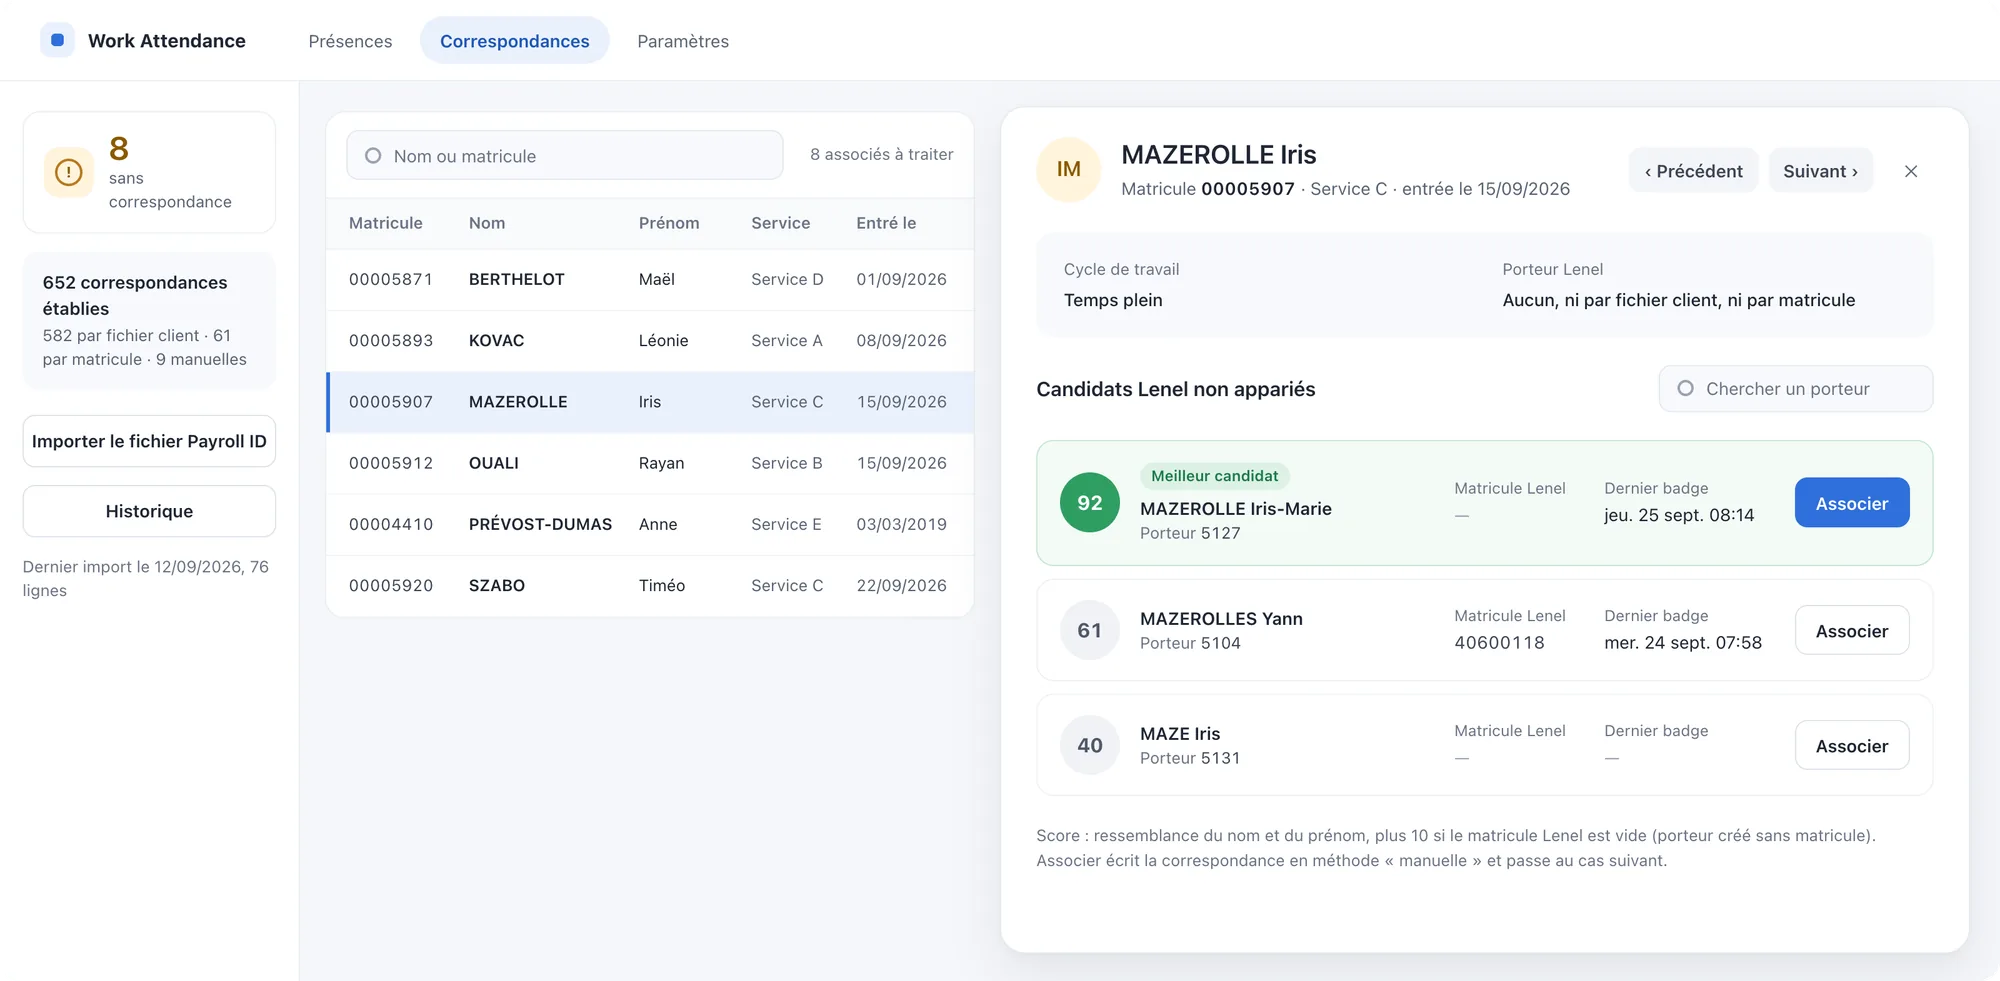Click the 652 correspondances établies summary
Viewport: 2000px width, 981px height.
coord(149,320)
